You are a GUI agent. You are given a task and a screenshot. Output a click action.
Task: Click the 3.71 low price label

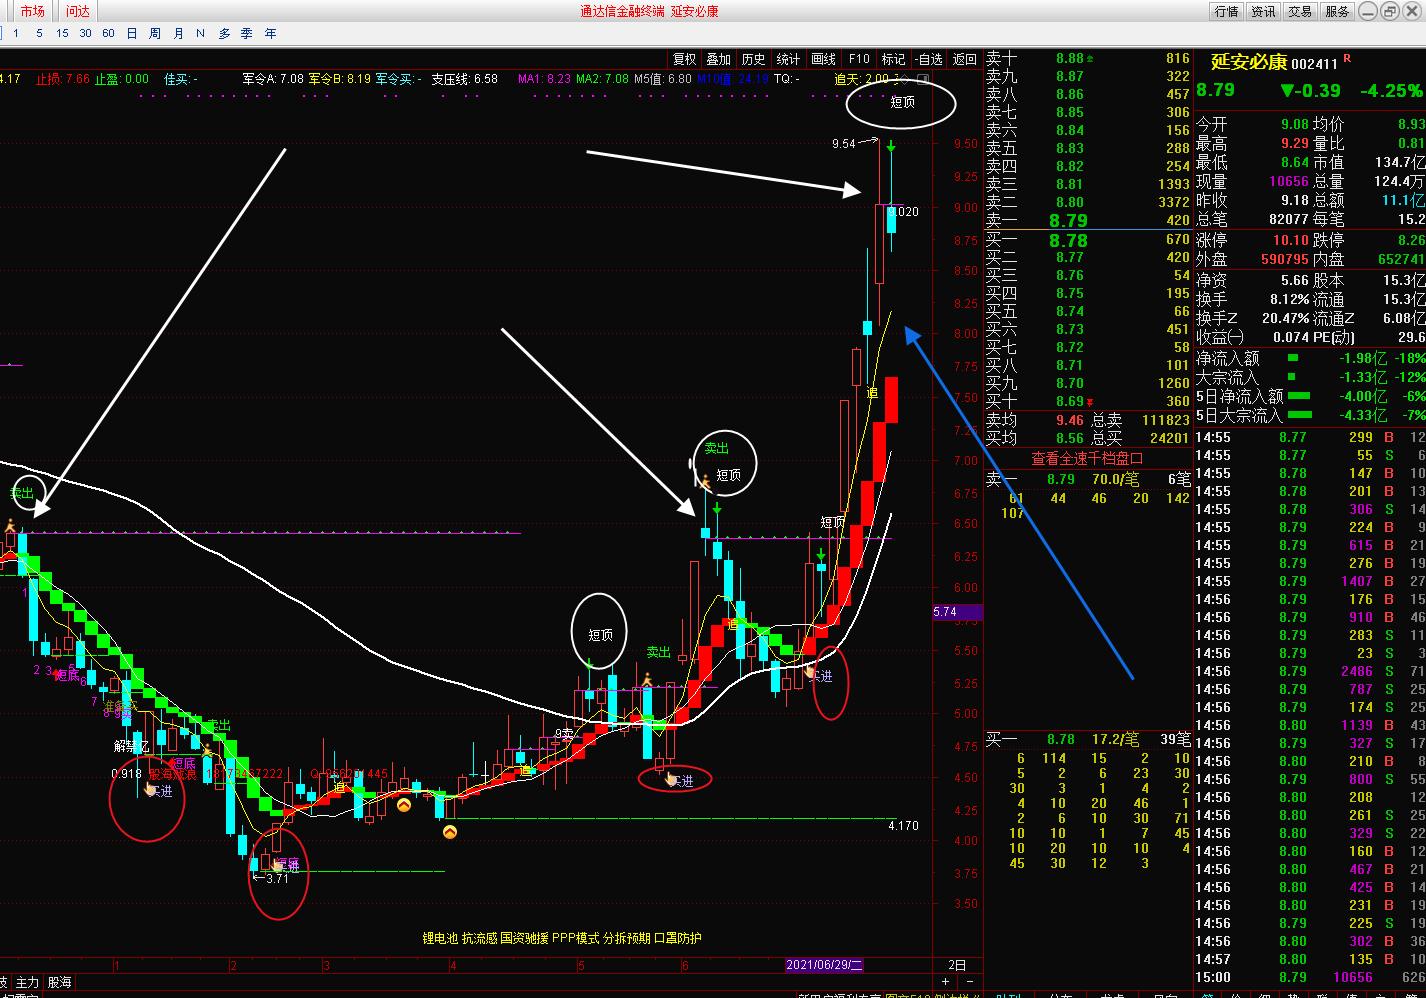pyautogui.click(x=276, y=879)
